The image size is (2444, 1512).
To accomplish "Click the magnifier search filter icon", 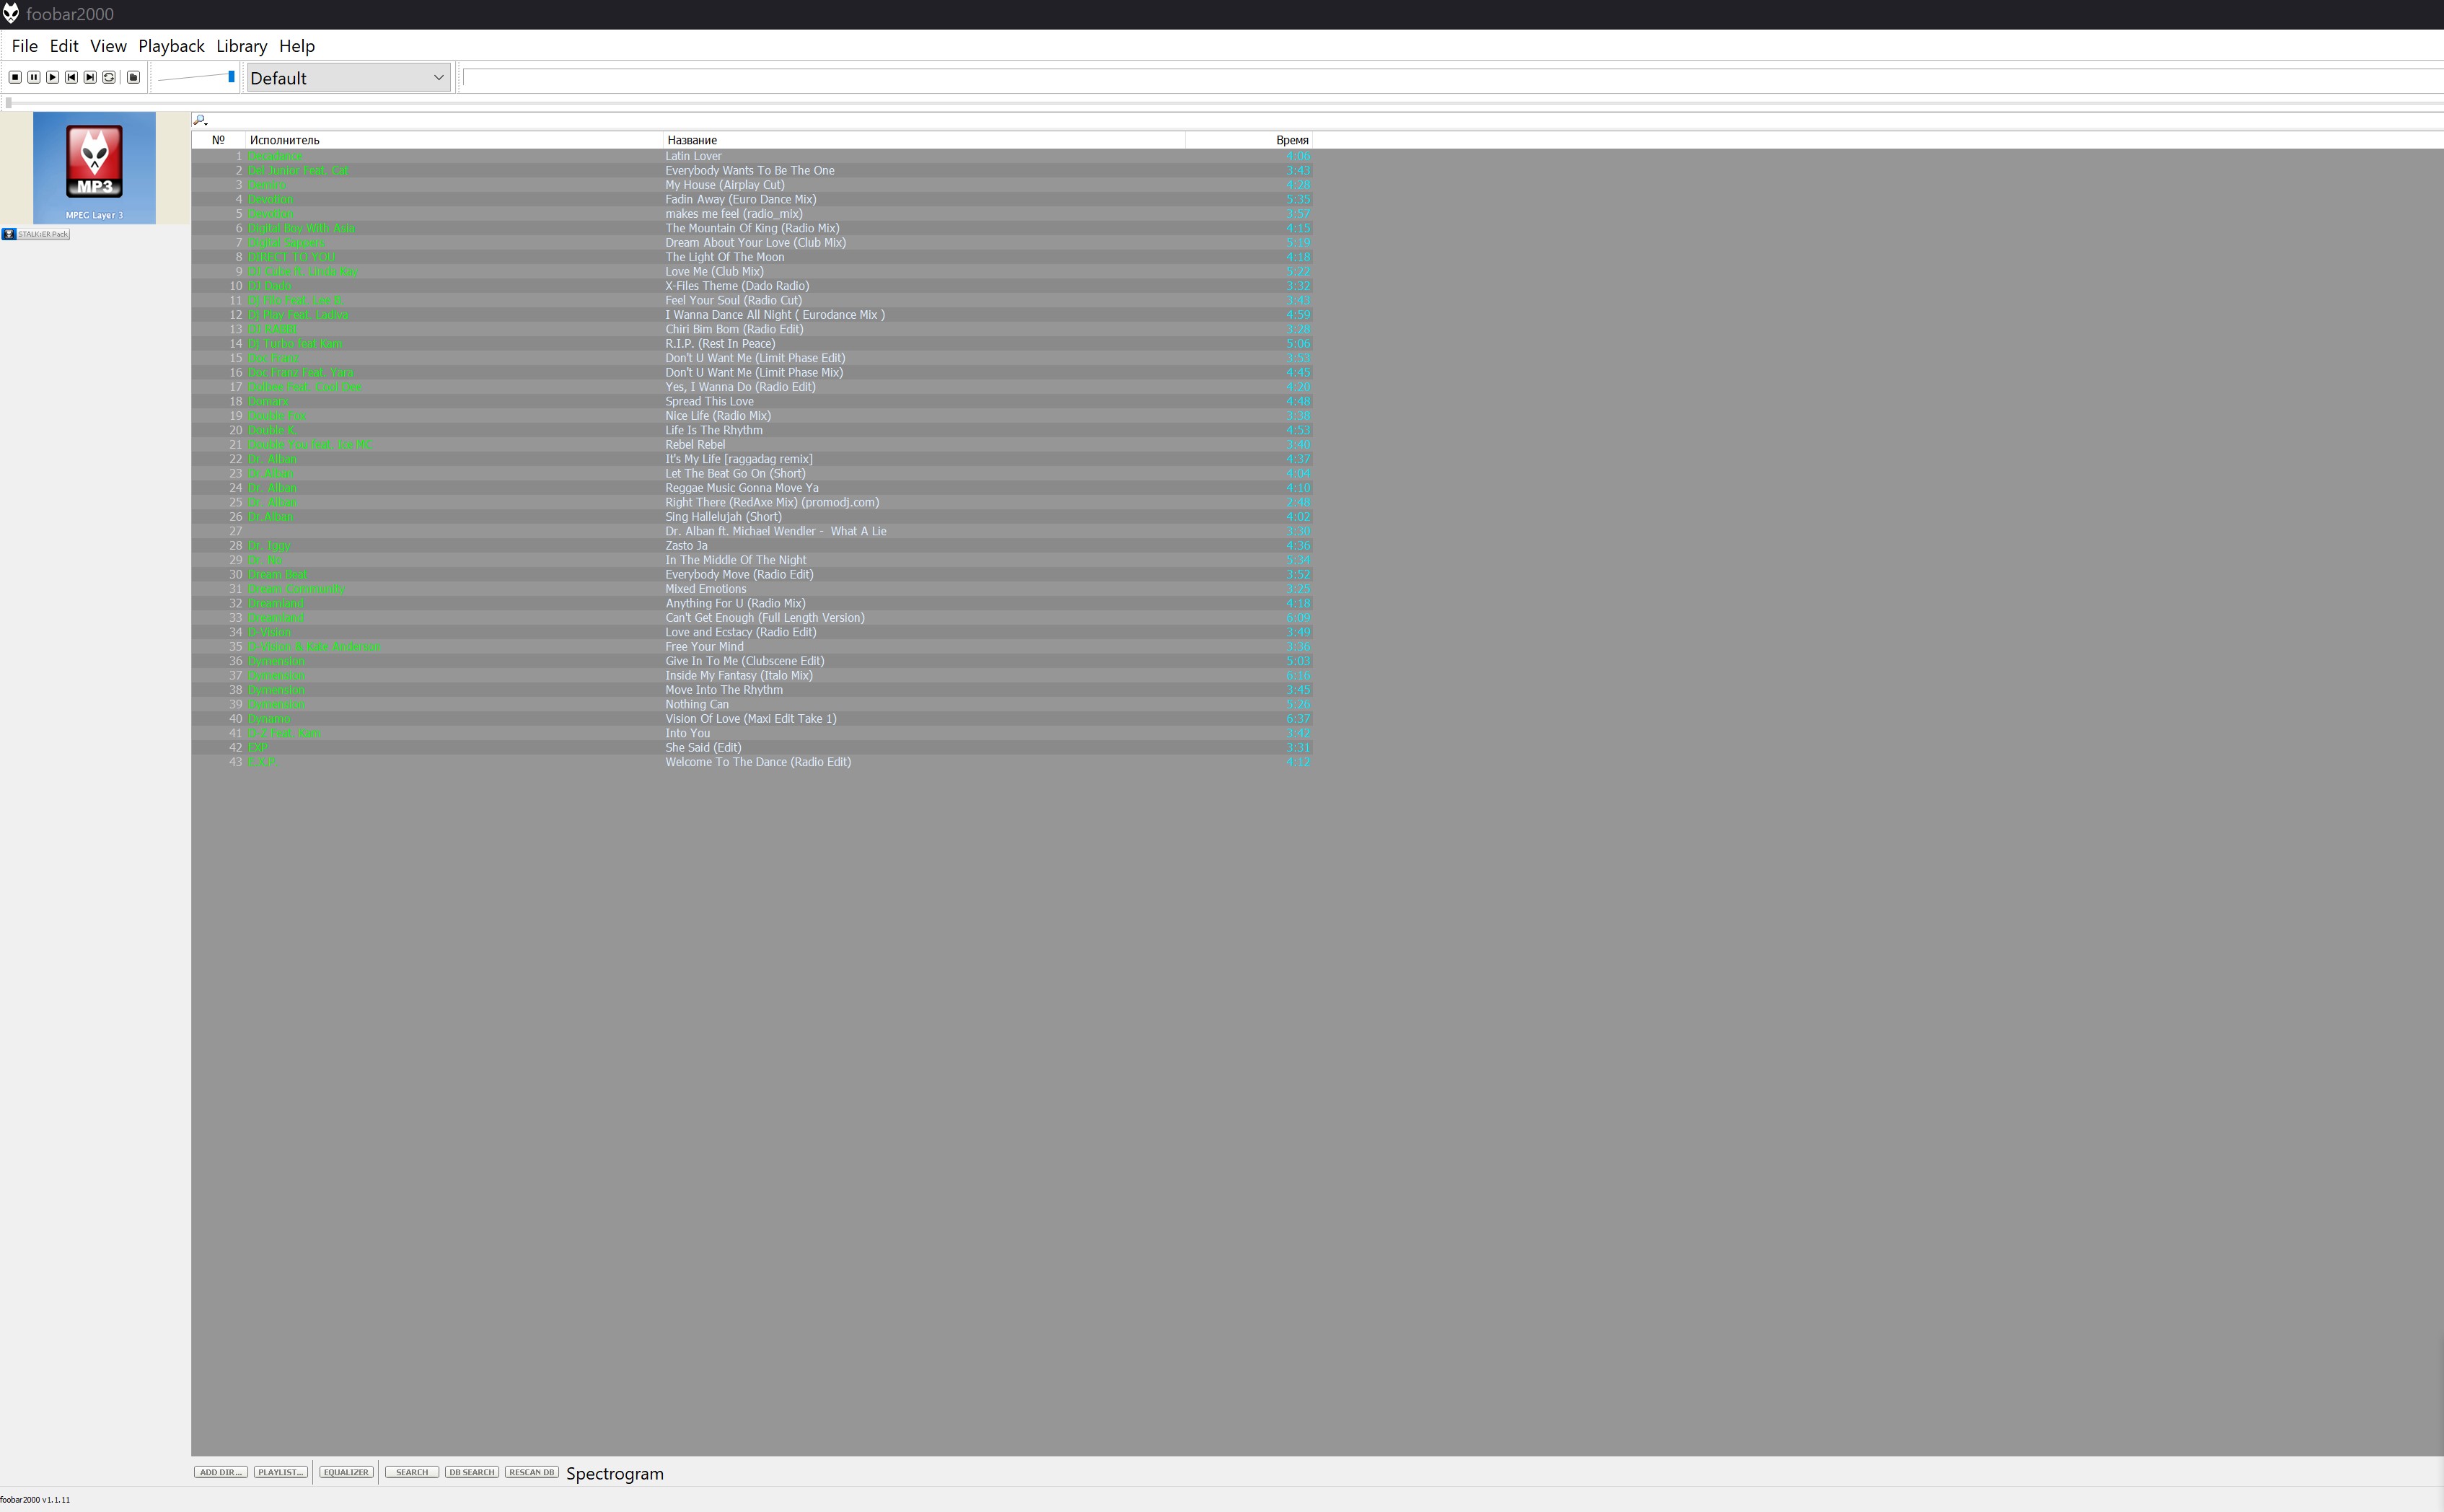I will pos(199,120).
